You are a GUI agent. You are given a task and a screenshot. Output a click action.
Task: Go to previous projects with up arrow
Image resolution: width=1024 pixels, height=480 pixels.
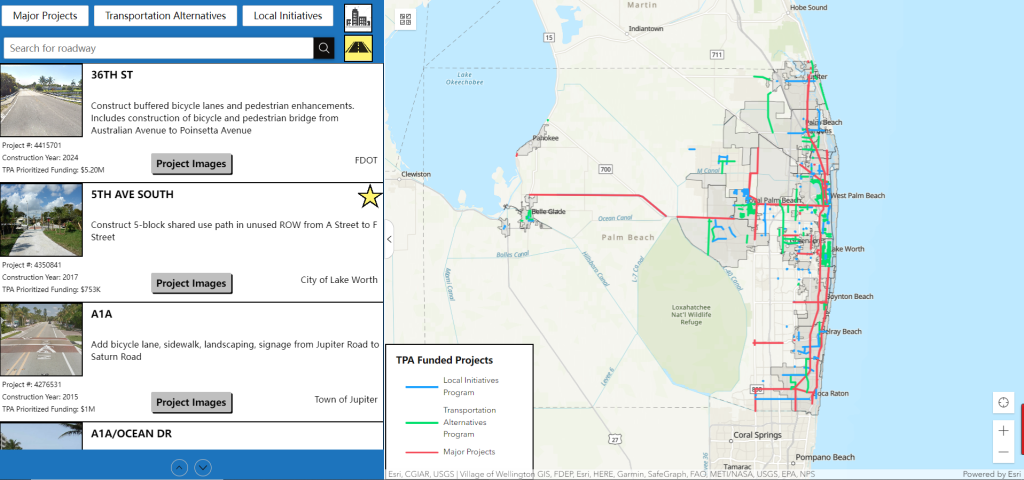(180, 468)
